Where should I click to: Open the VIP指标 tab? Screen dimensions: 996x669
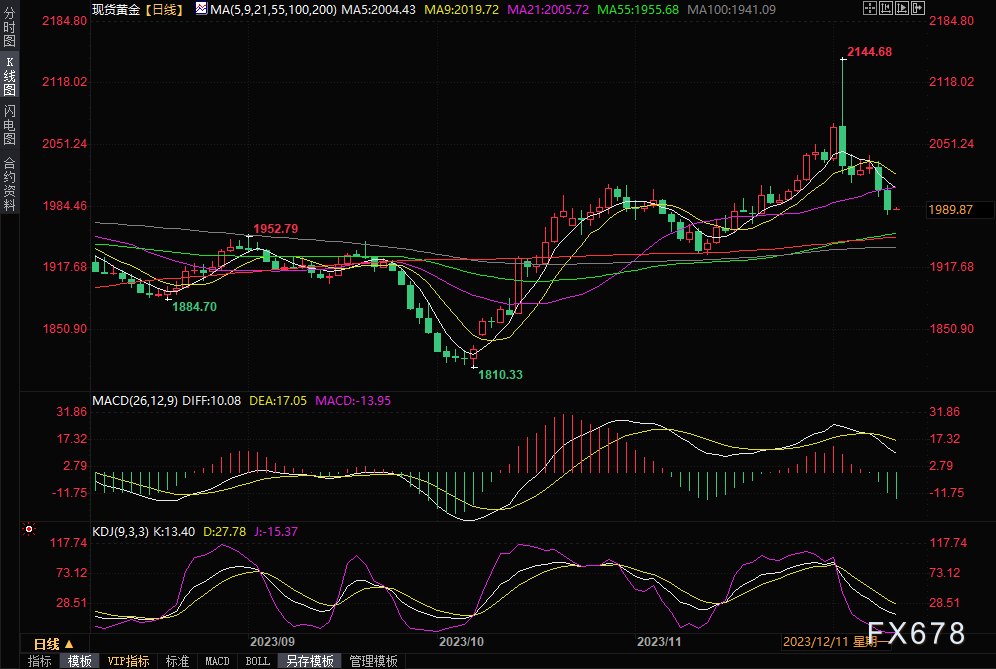pos(128,661)
